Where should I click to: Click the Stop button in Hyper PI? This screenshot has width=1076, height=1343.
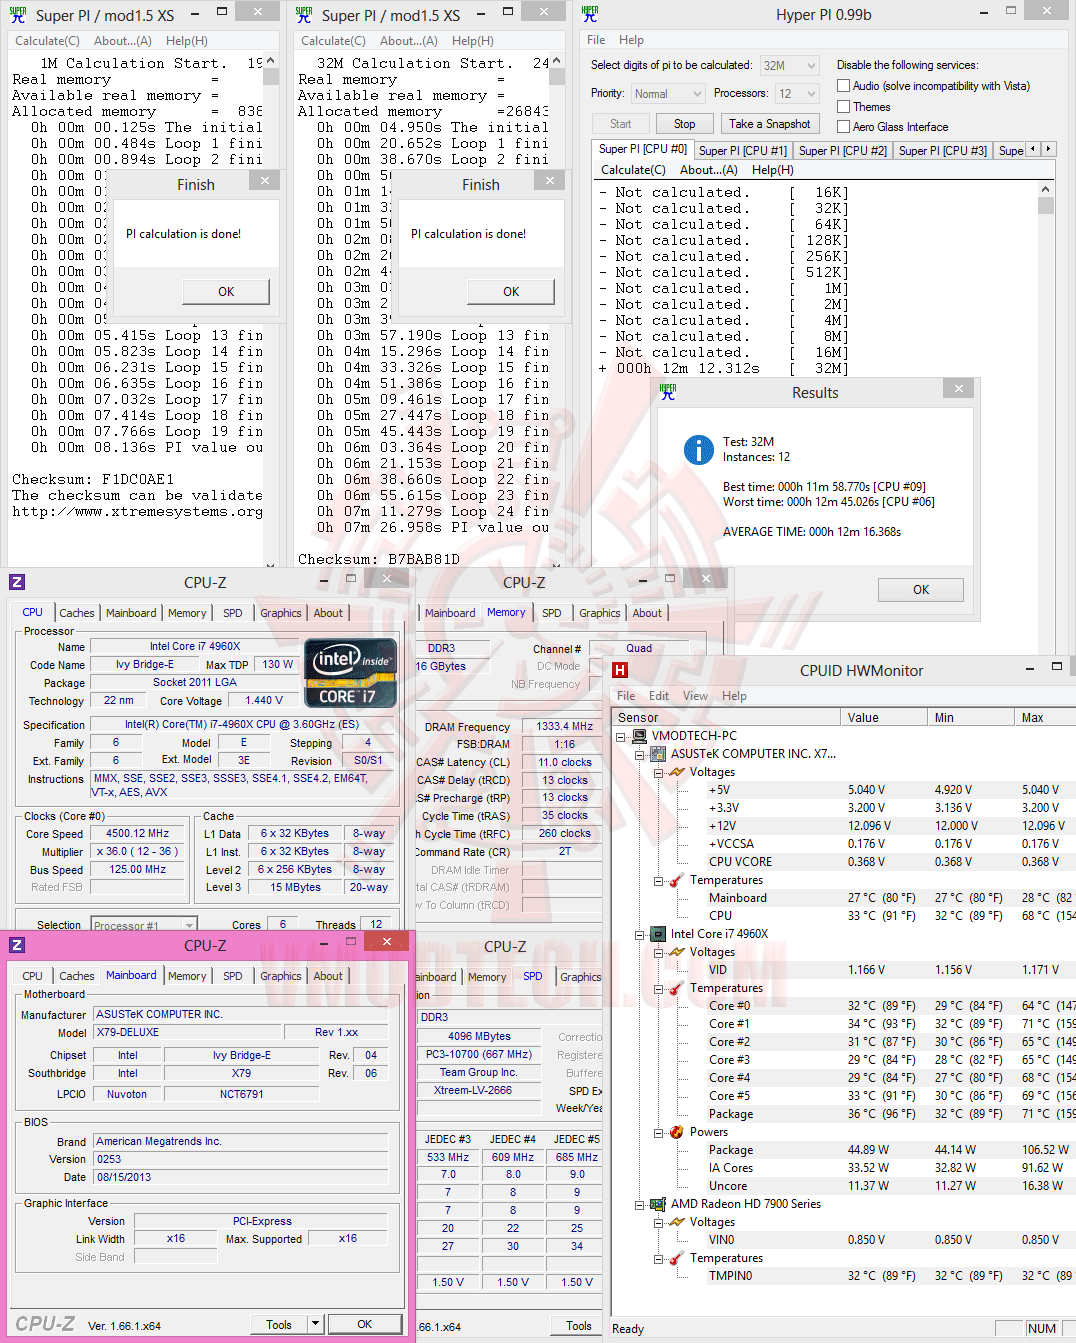point(684,124)
